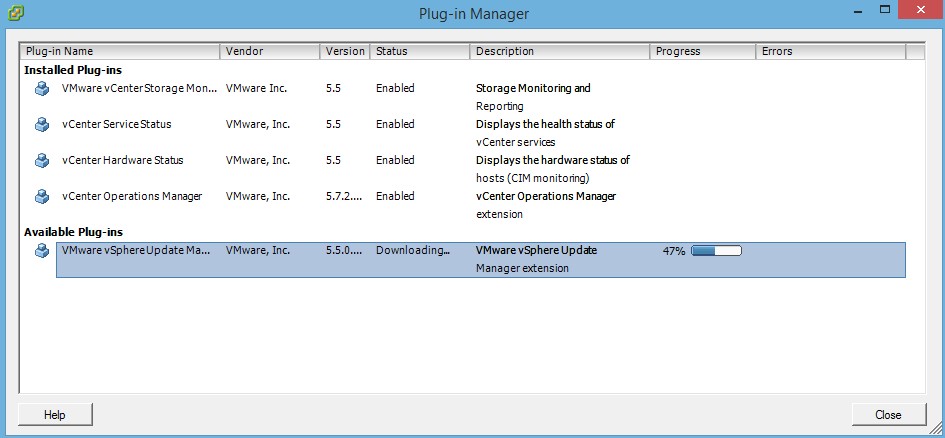Image resolution: width=945 pixels, height=438 pixels.
Task: Click the vCenter Hardware Status plug-in icon
Action: click(42, 161)
